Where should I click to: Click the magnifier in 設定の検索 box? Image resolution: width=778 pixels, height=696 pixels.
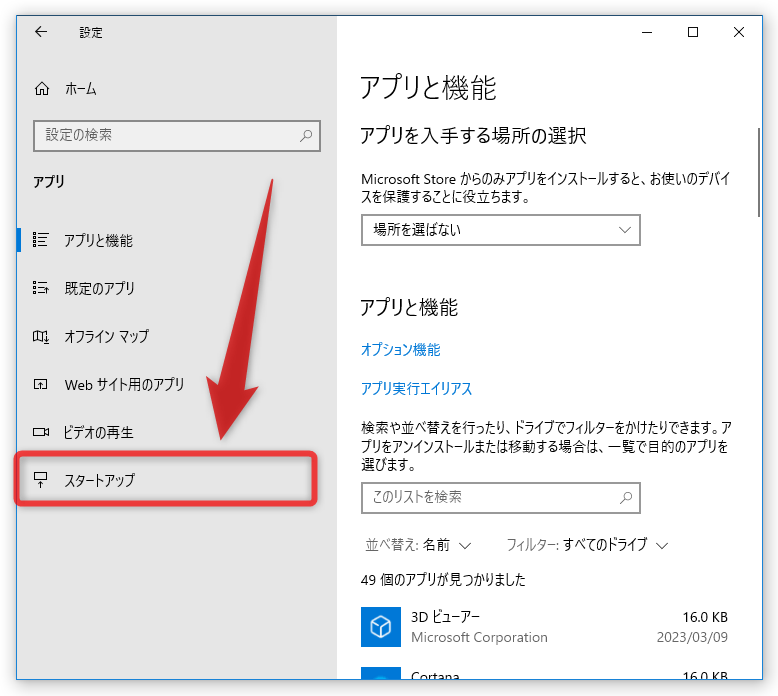click(x=306, y=135)
